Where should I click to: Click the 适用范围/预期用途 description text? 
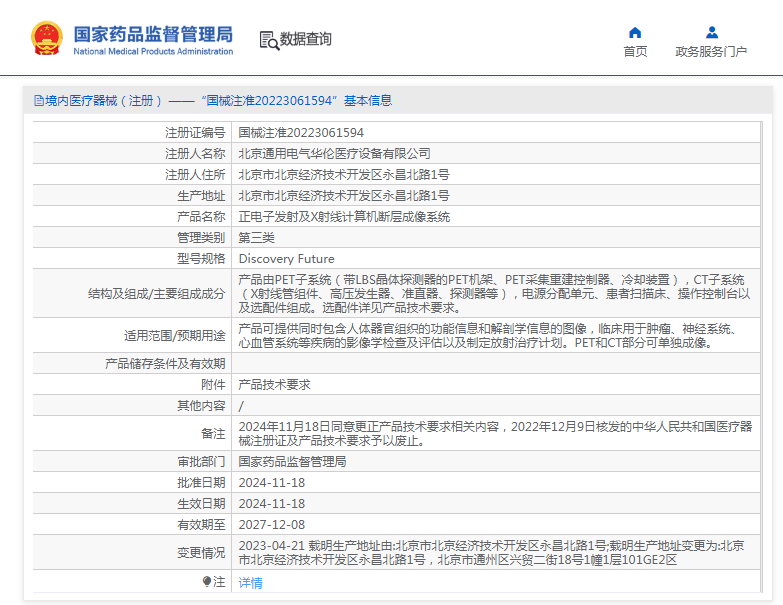487,335
